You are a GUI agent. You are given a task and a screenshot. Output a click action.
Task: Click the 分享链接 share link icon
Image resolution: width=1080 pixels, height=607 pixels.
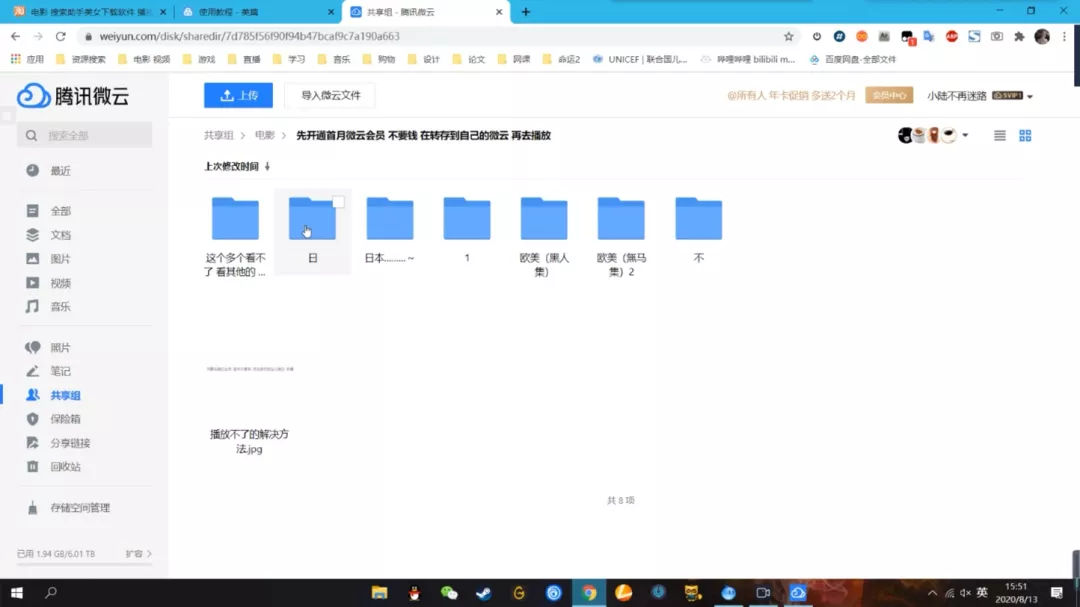(32, 443)
